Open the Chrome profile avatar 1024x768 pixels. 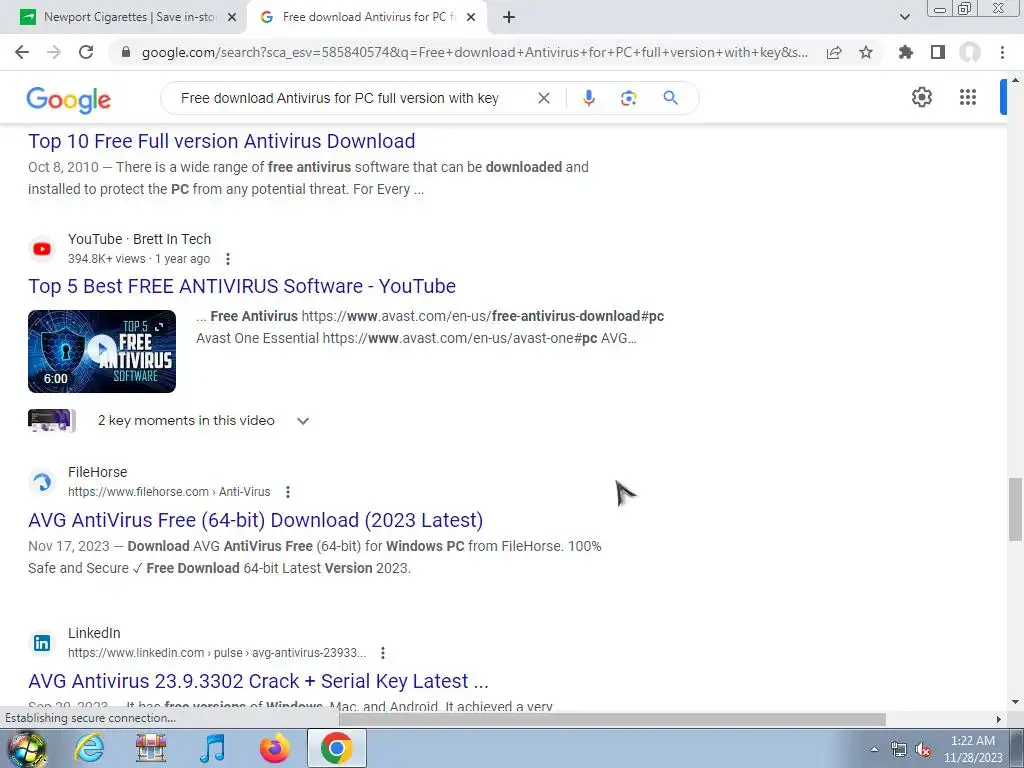click(x=970, y=52)
